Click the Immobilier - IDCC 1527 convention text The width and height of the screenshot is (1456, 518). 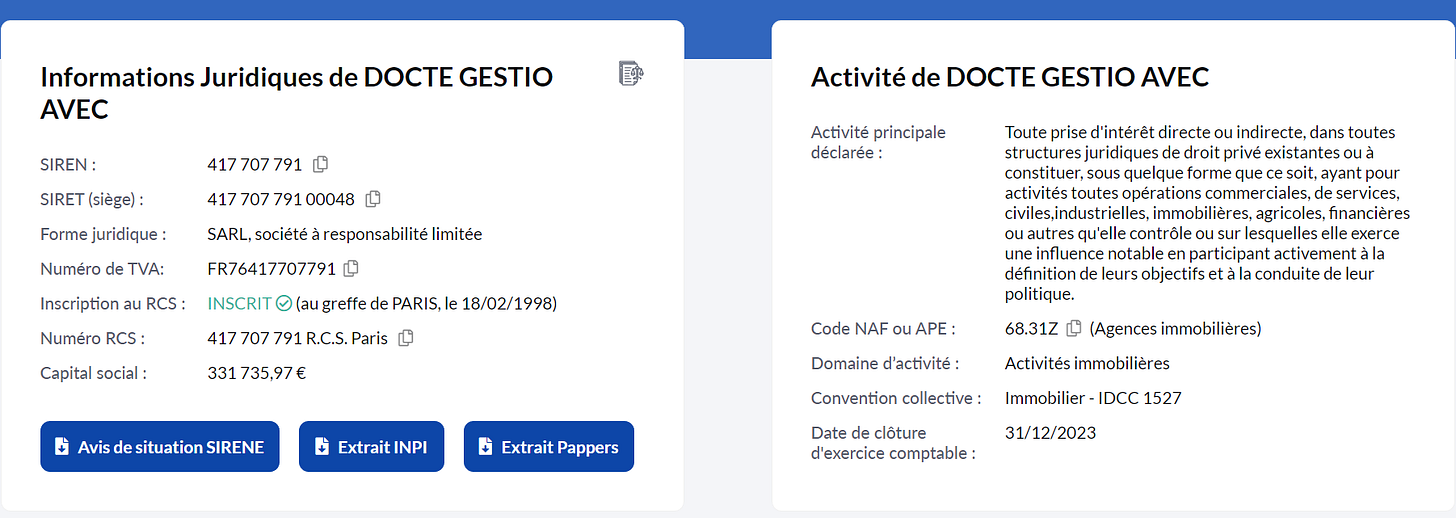point(1093,398)
